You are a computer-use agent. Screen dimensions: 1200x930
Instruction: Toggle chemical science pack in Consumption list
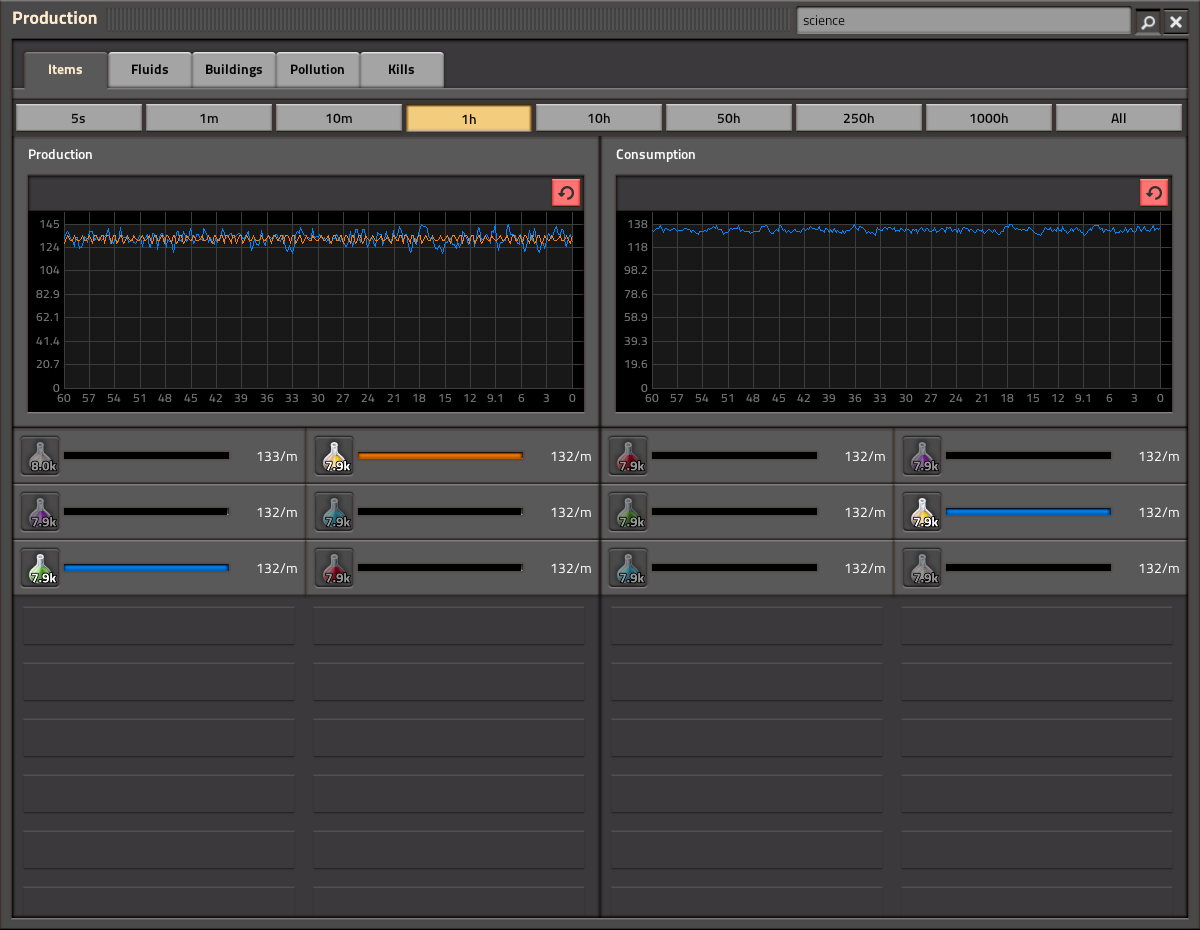point(629,568)
